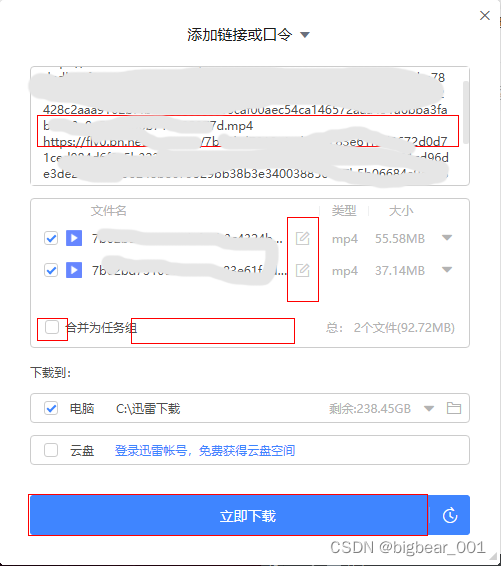The width and height of the screenshot is (501, 566).
Task: Click the link box vertical scrollbar
Action: pyautogui.click(x=466, y=112)
